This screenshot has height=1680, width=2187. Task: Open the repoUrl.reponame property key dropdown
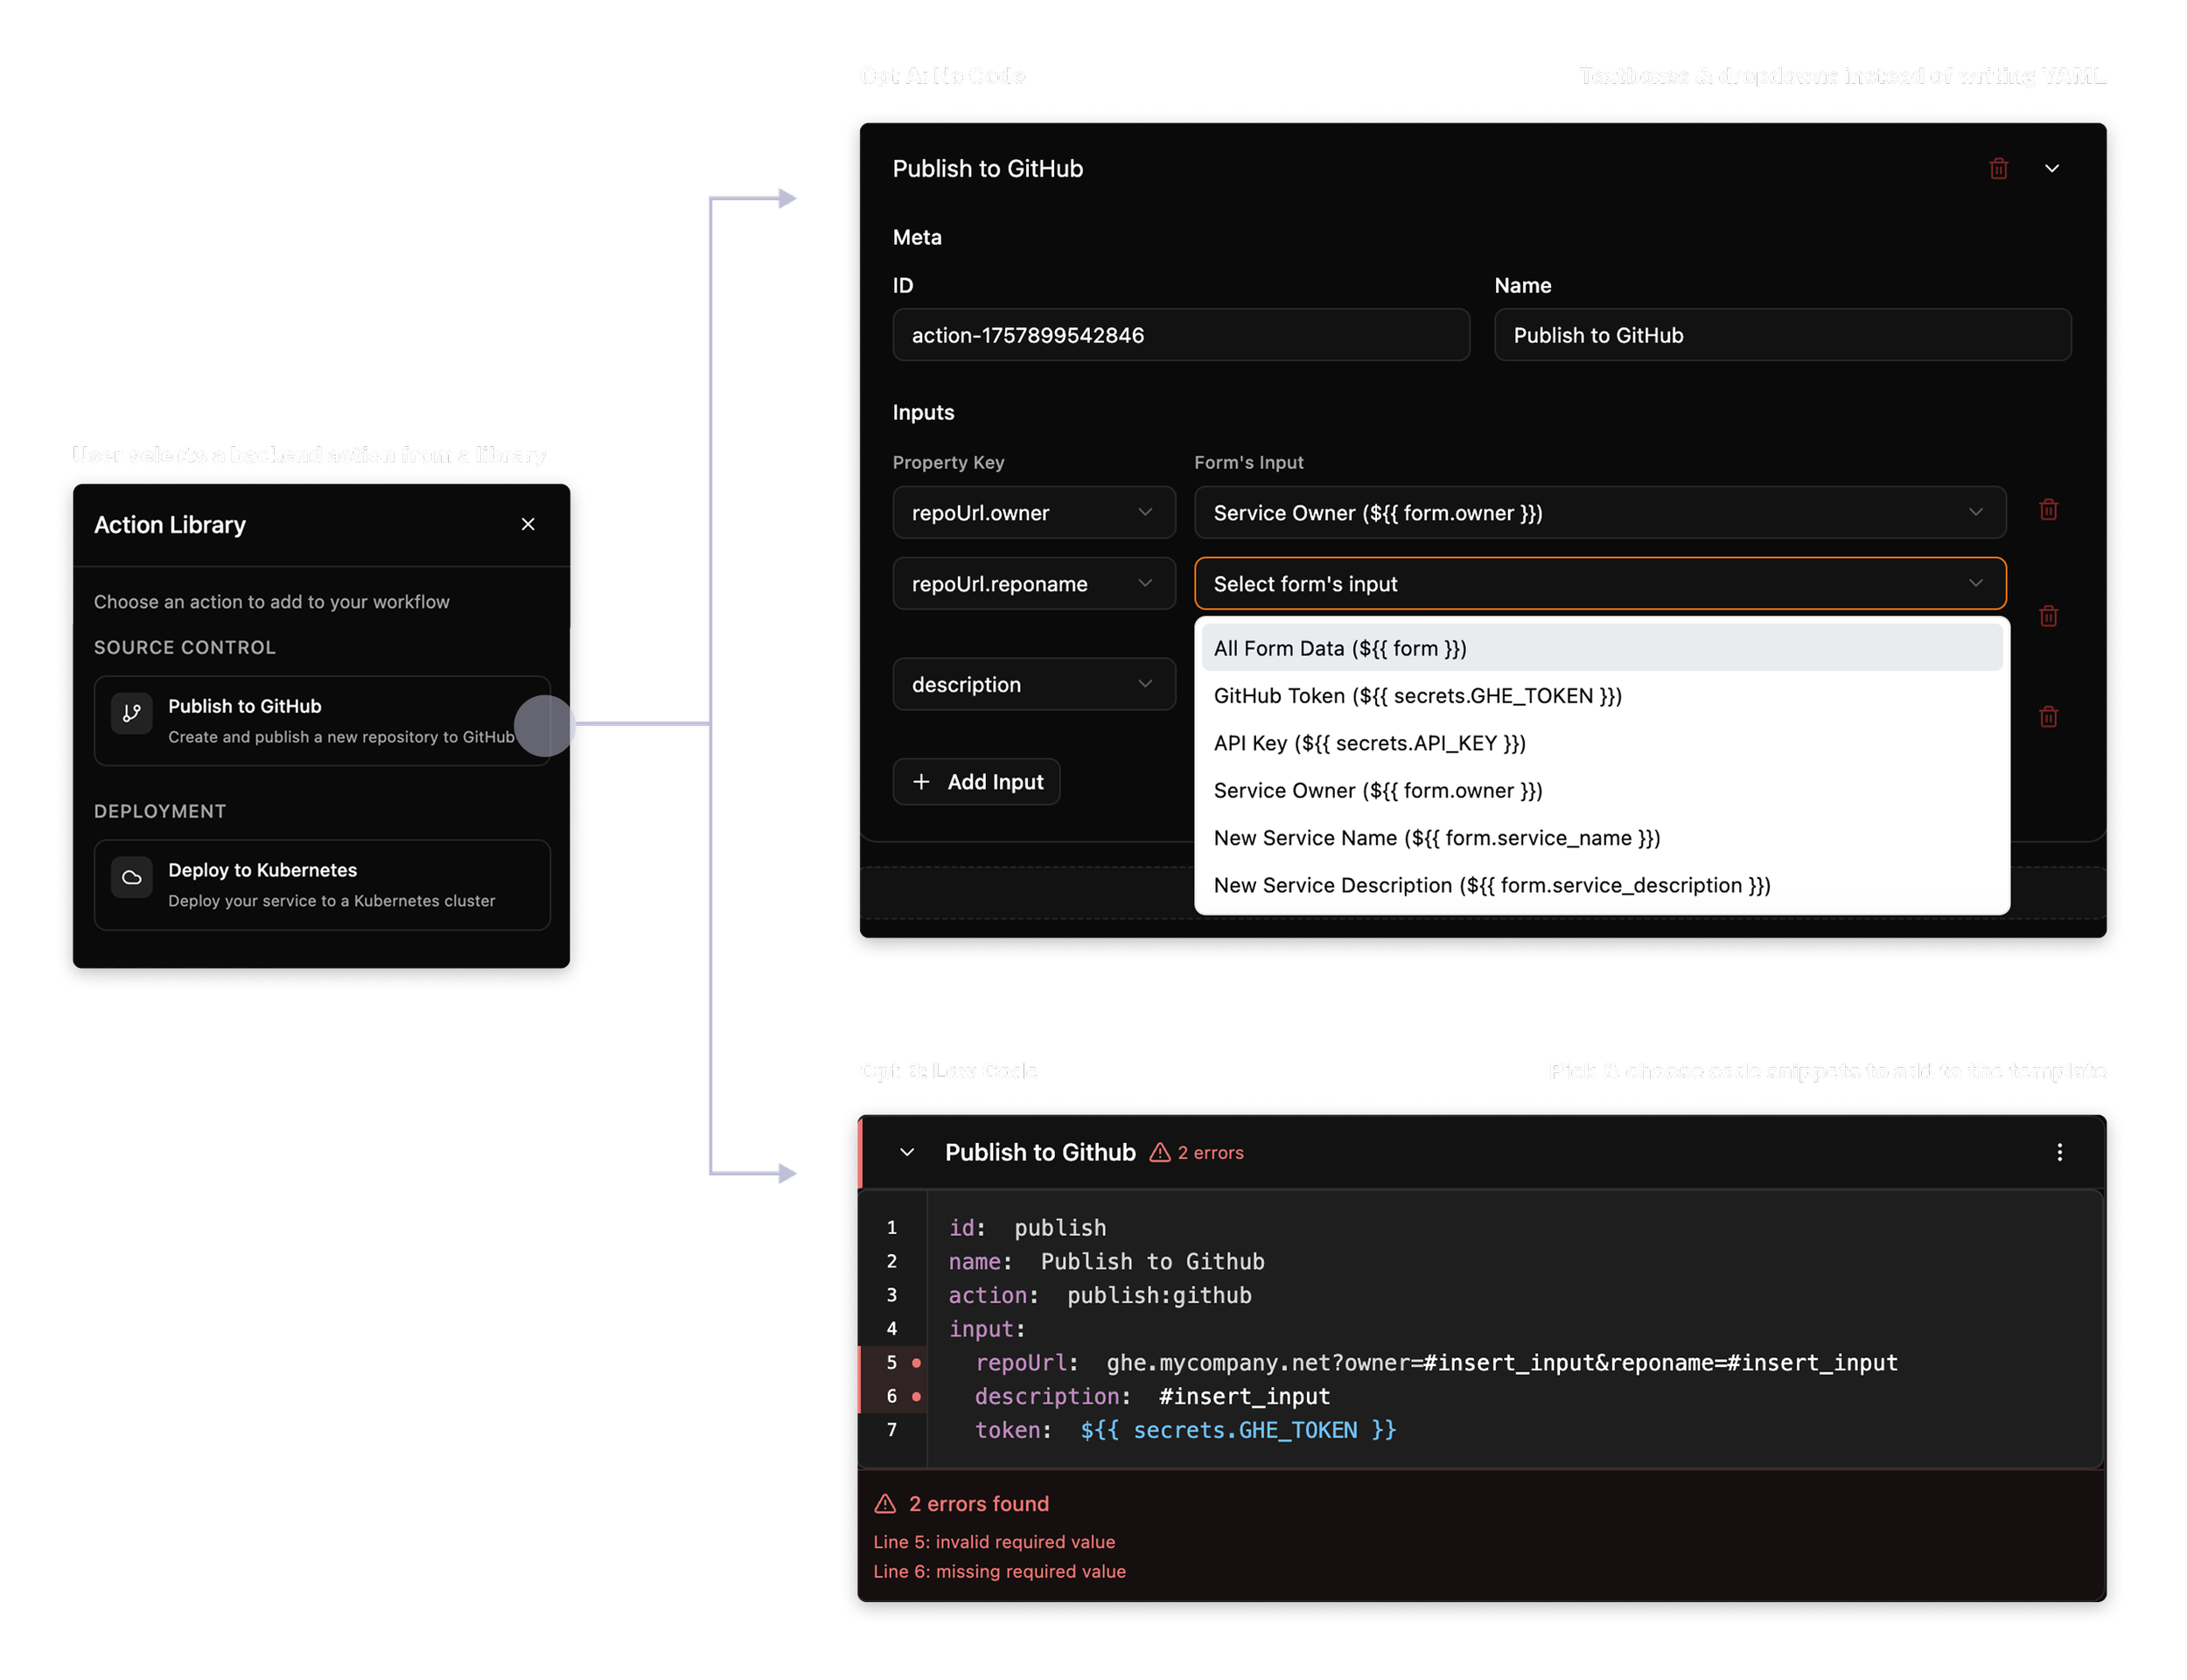click(1033, 583)
